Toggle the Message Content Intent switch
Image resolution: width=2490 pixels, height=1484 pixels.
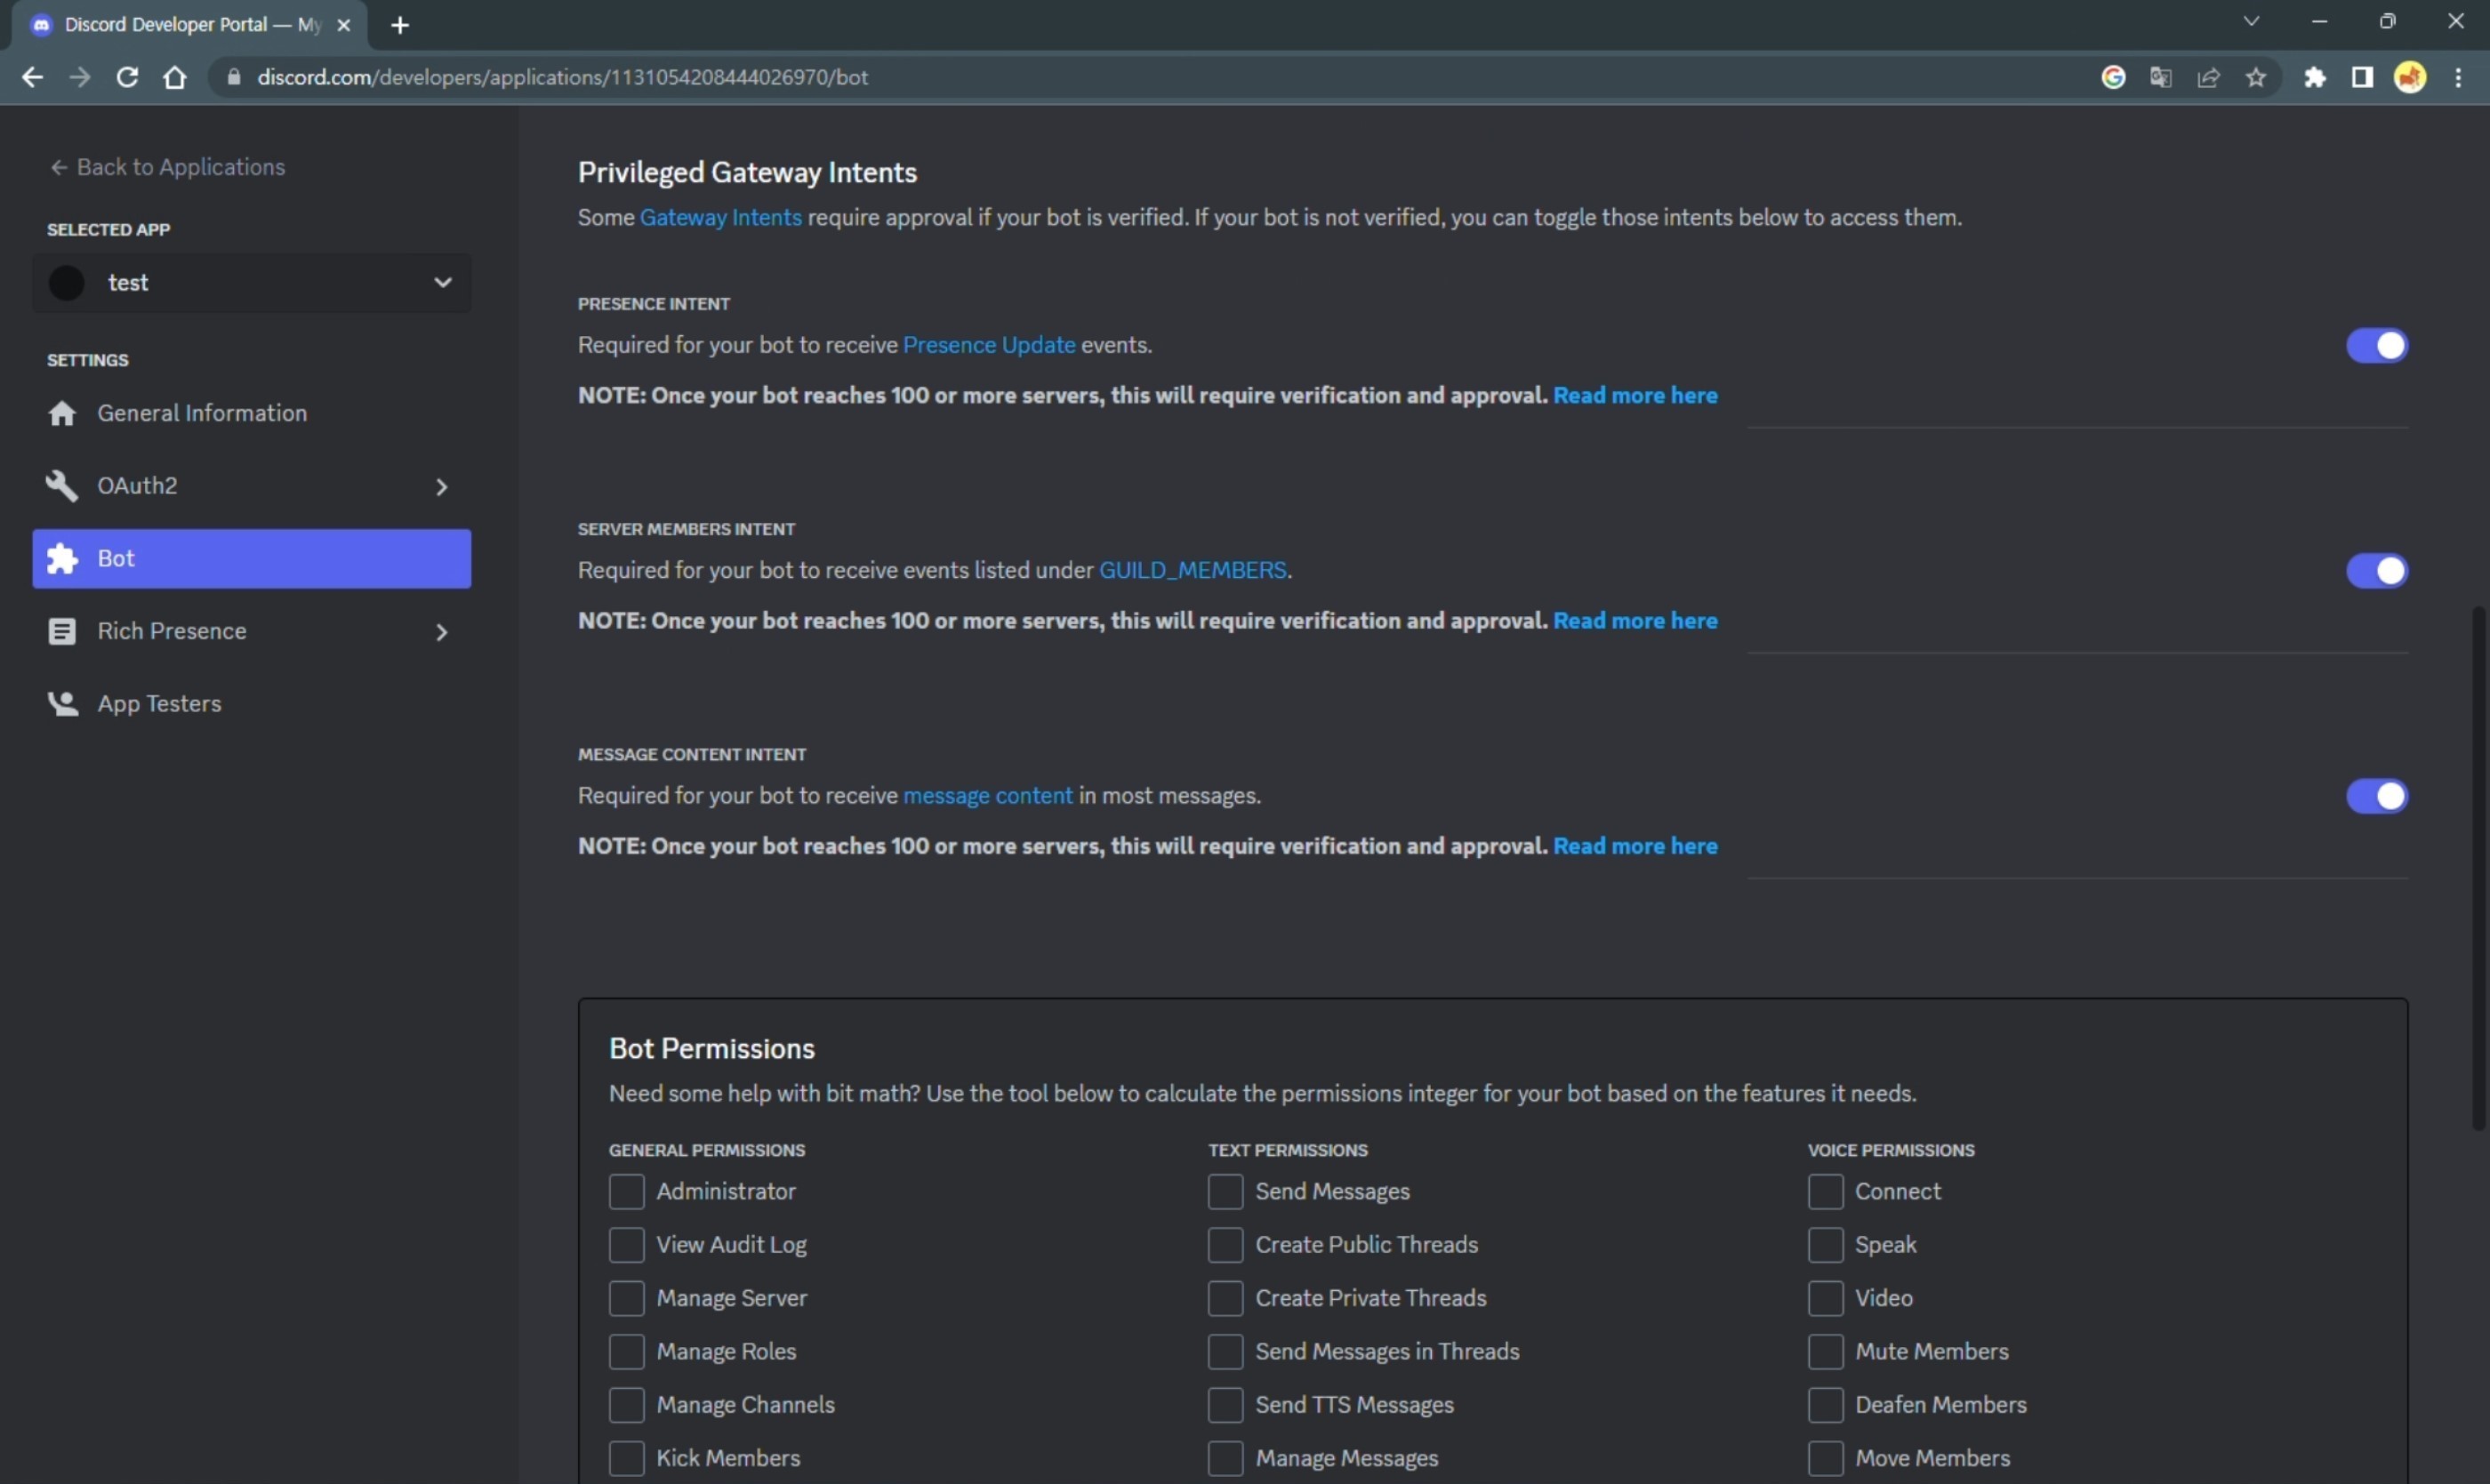pyautogui.click(x=2377, y=796)
